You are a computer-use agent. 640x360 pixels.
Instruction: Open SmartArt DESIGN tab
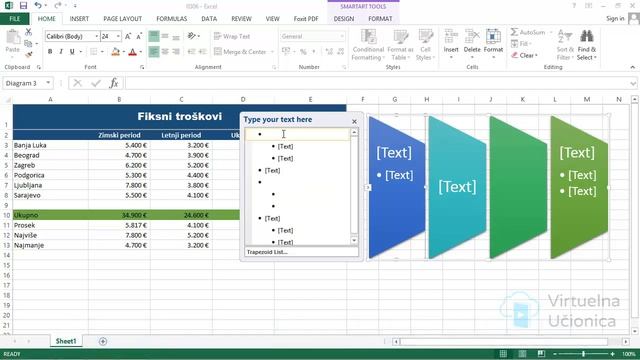pos(344,19)
